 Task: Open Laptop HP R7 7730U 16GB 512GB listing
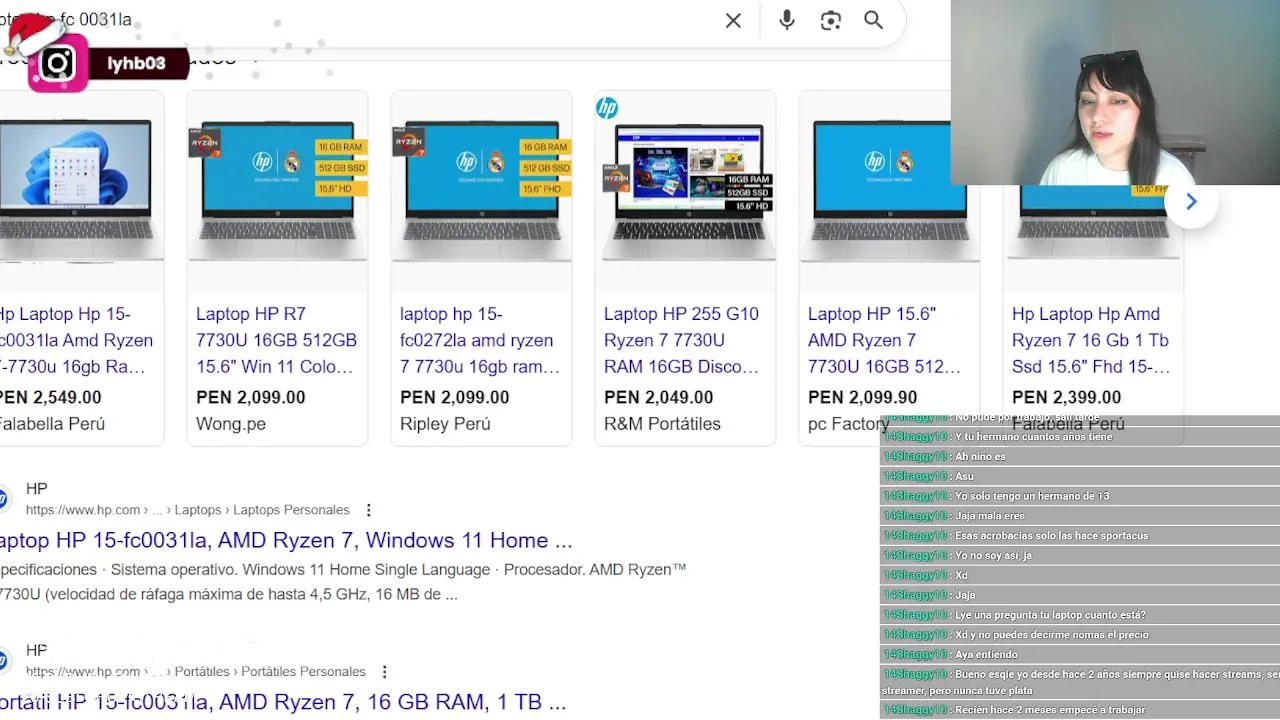click(276, 340)
